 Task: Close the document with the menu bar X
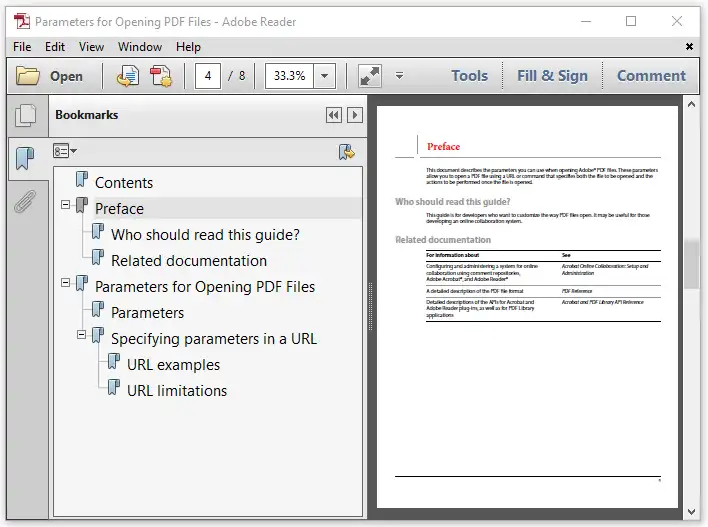click(x=689, y=46)
